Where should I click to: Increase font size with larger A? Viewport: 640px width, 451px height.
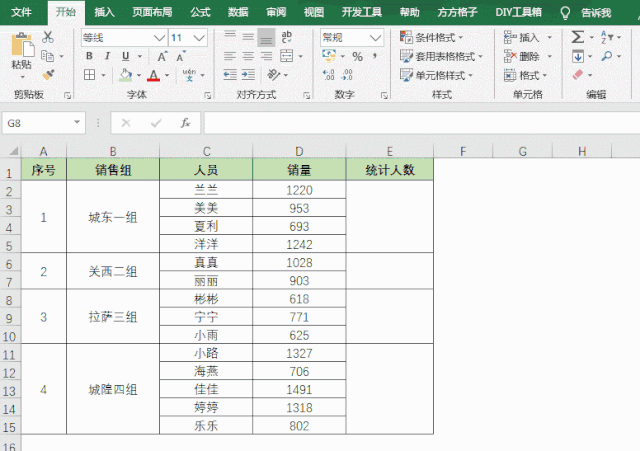[x=162, y=56]
